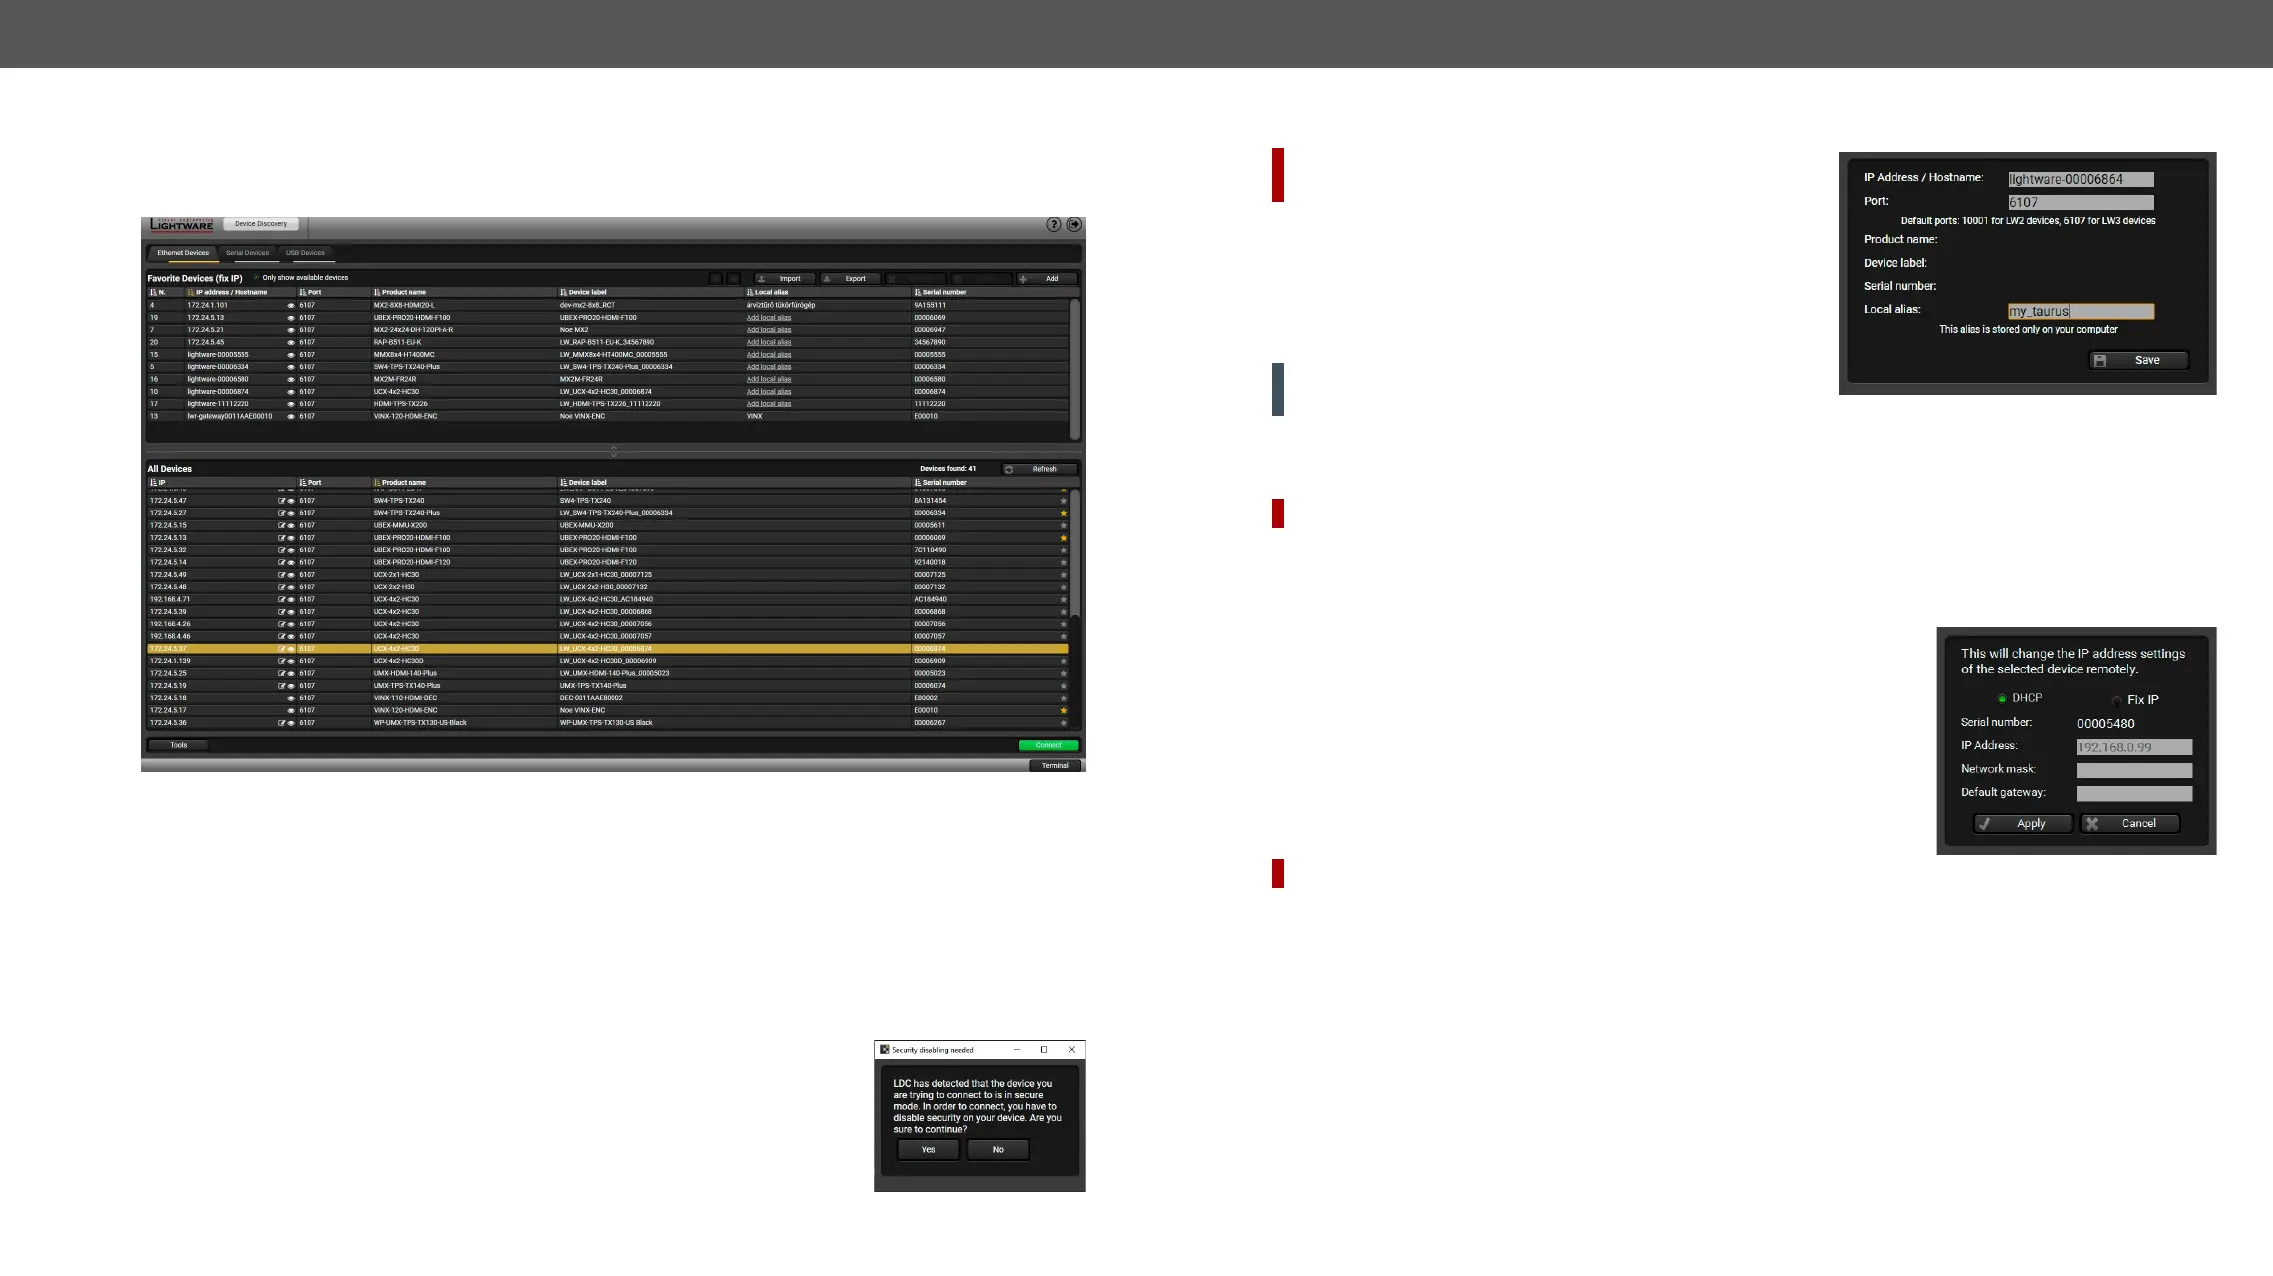Open the Terminal button

tap(1055, 766)
